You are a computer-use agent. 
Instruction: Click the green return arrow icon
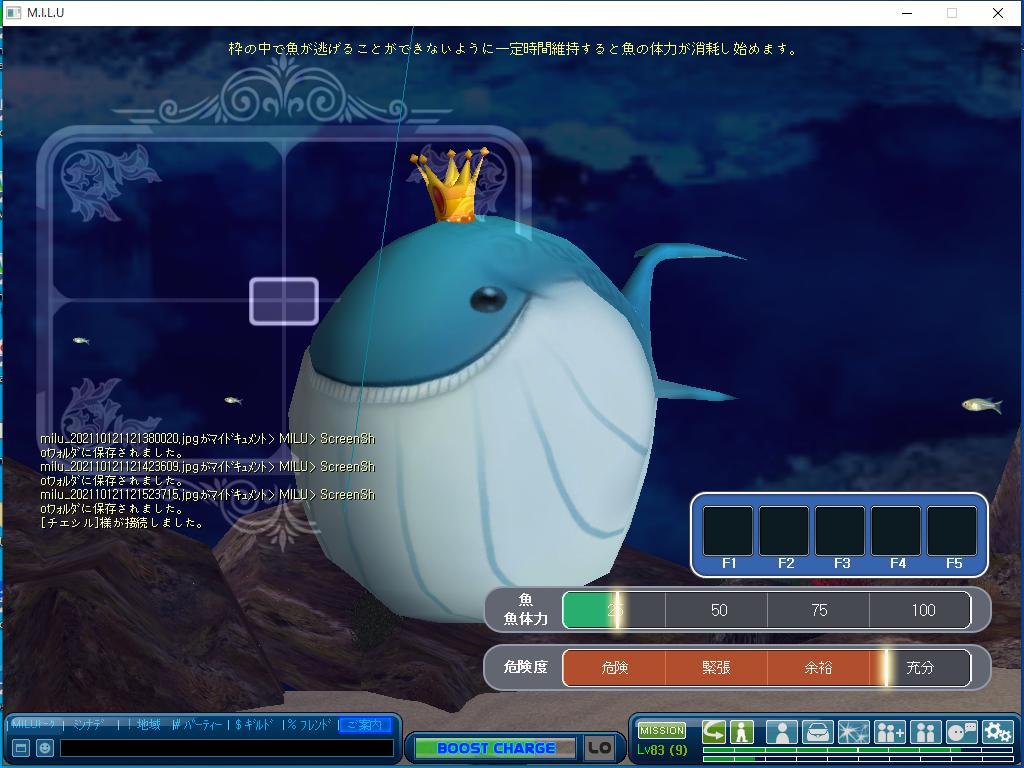coord(714,732)
